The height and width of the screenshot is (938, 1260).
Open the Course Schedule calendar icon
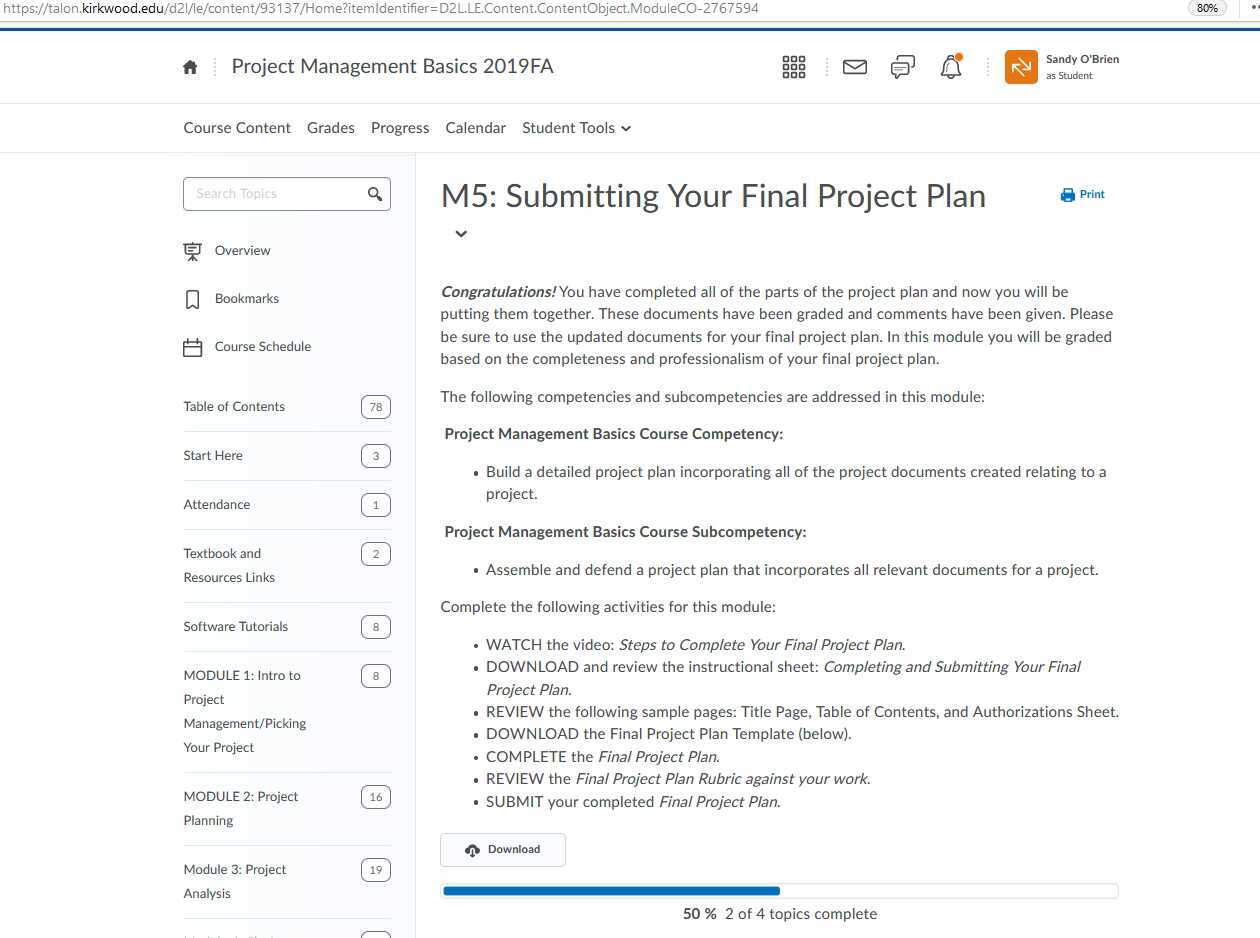(193, 346)
